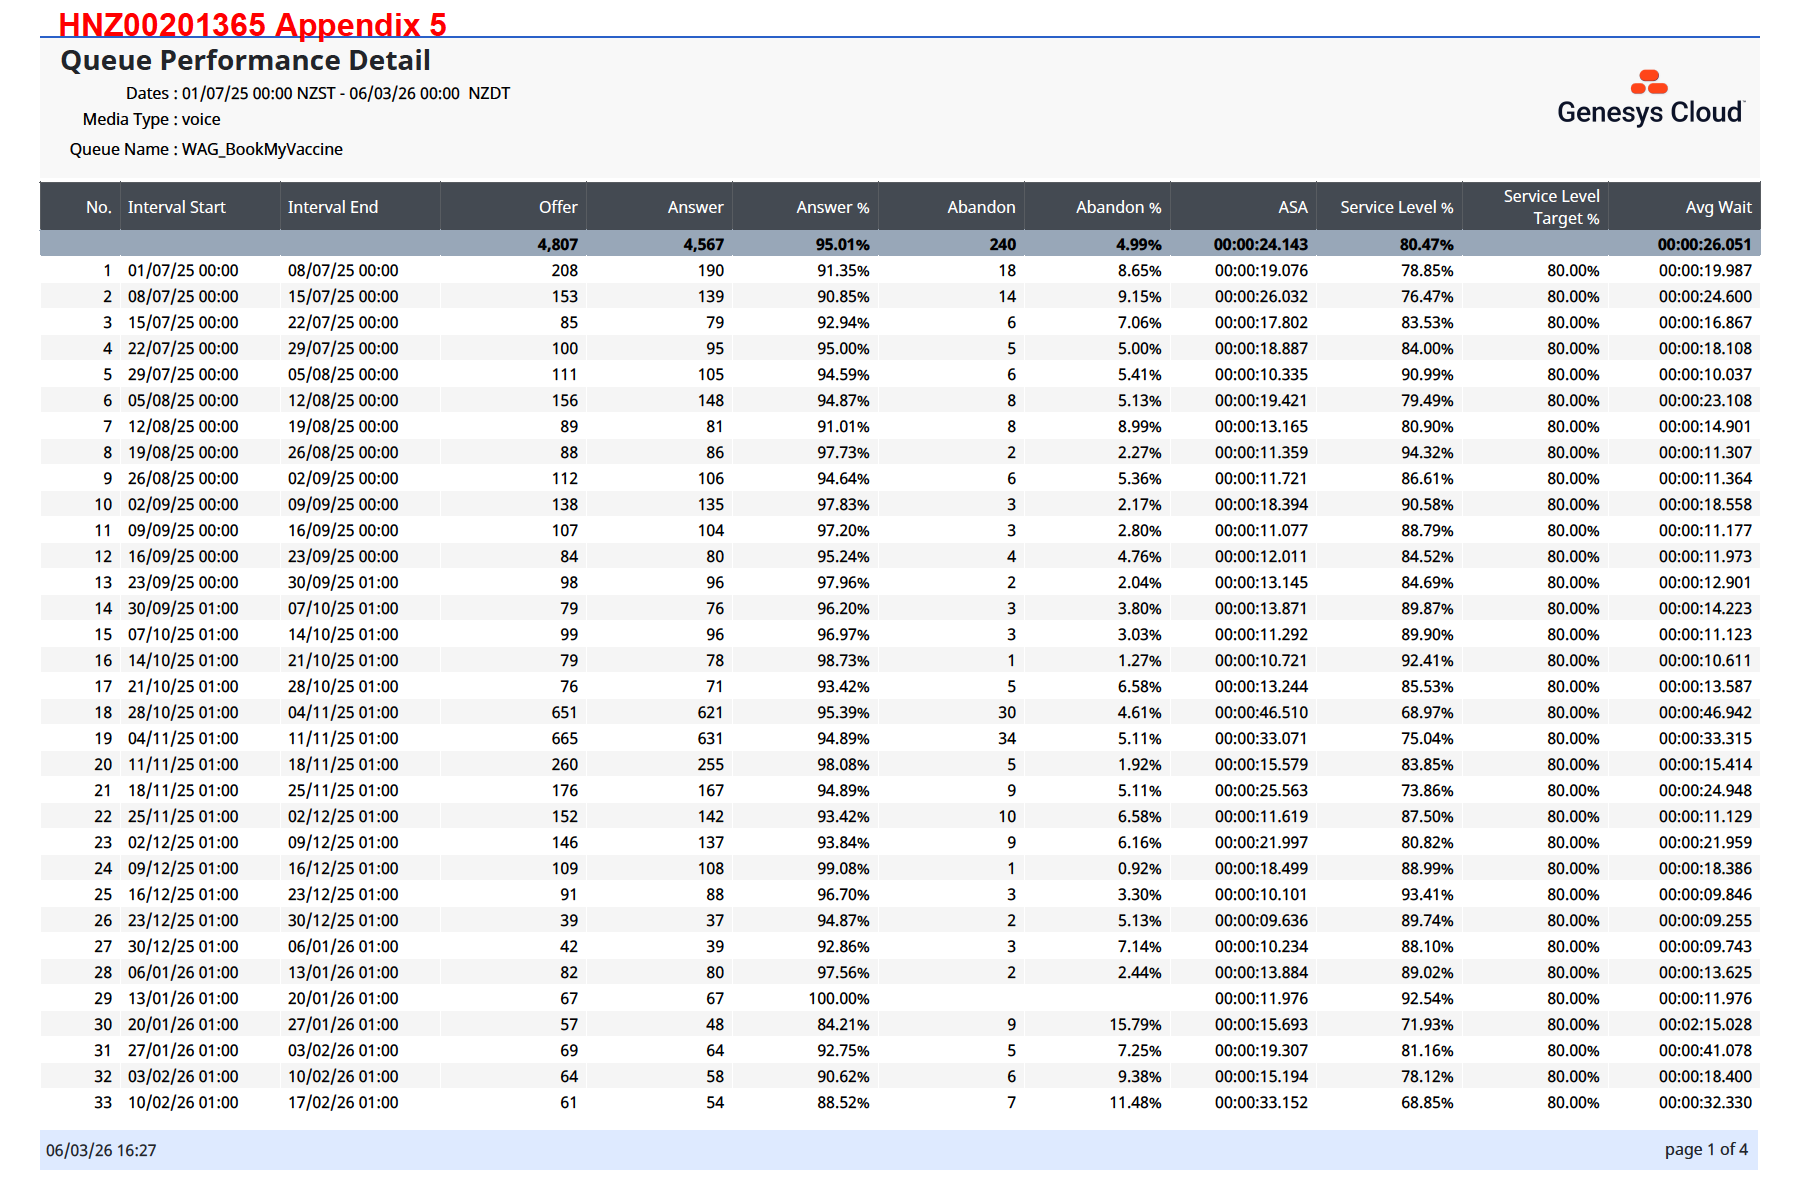Click the queue name WAG_BookMyVaccine

point(262,149)
